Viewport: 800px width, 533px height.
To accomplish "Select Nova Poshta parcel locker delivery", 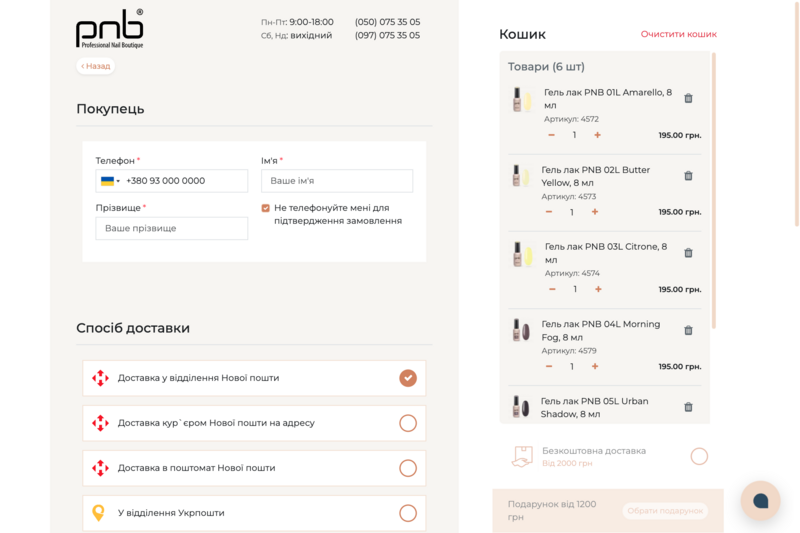I will [407, 468].
